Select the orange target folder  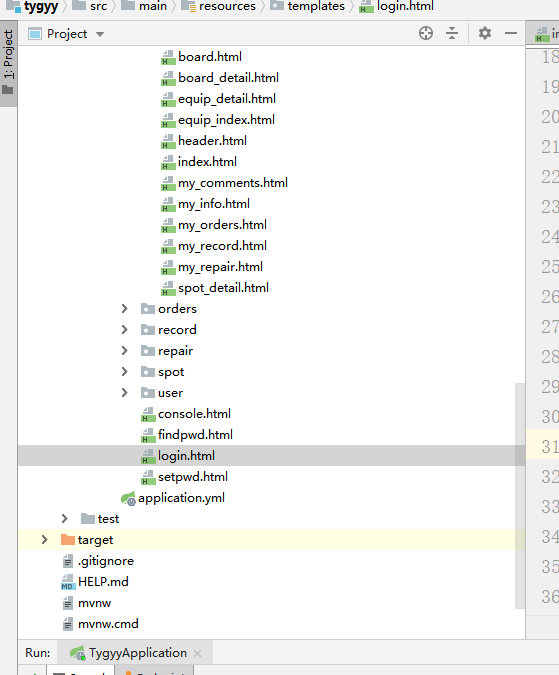[86, 540]
